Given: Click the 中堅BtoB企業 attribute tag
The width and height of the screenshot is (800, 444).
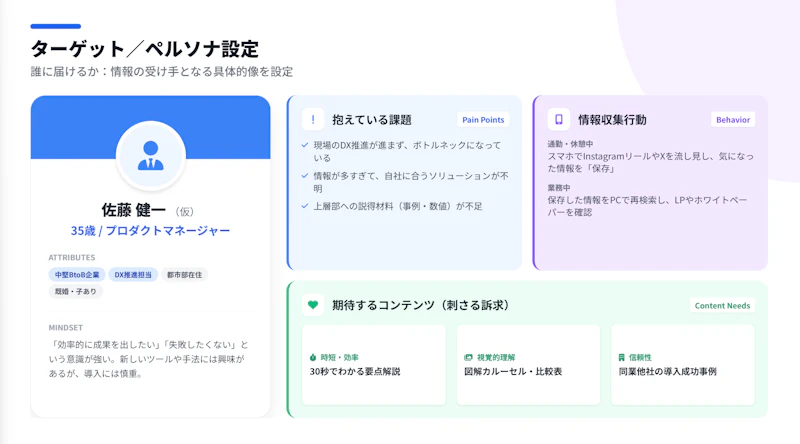Looking at the screenshot, I should [x=76, y=274].
